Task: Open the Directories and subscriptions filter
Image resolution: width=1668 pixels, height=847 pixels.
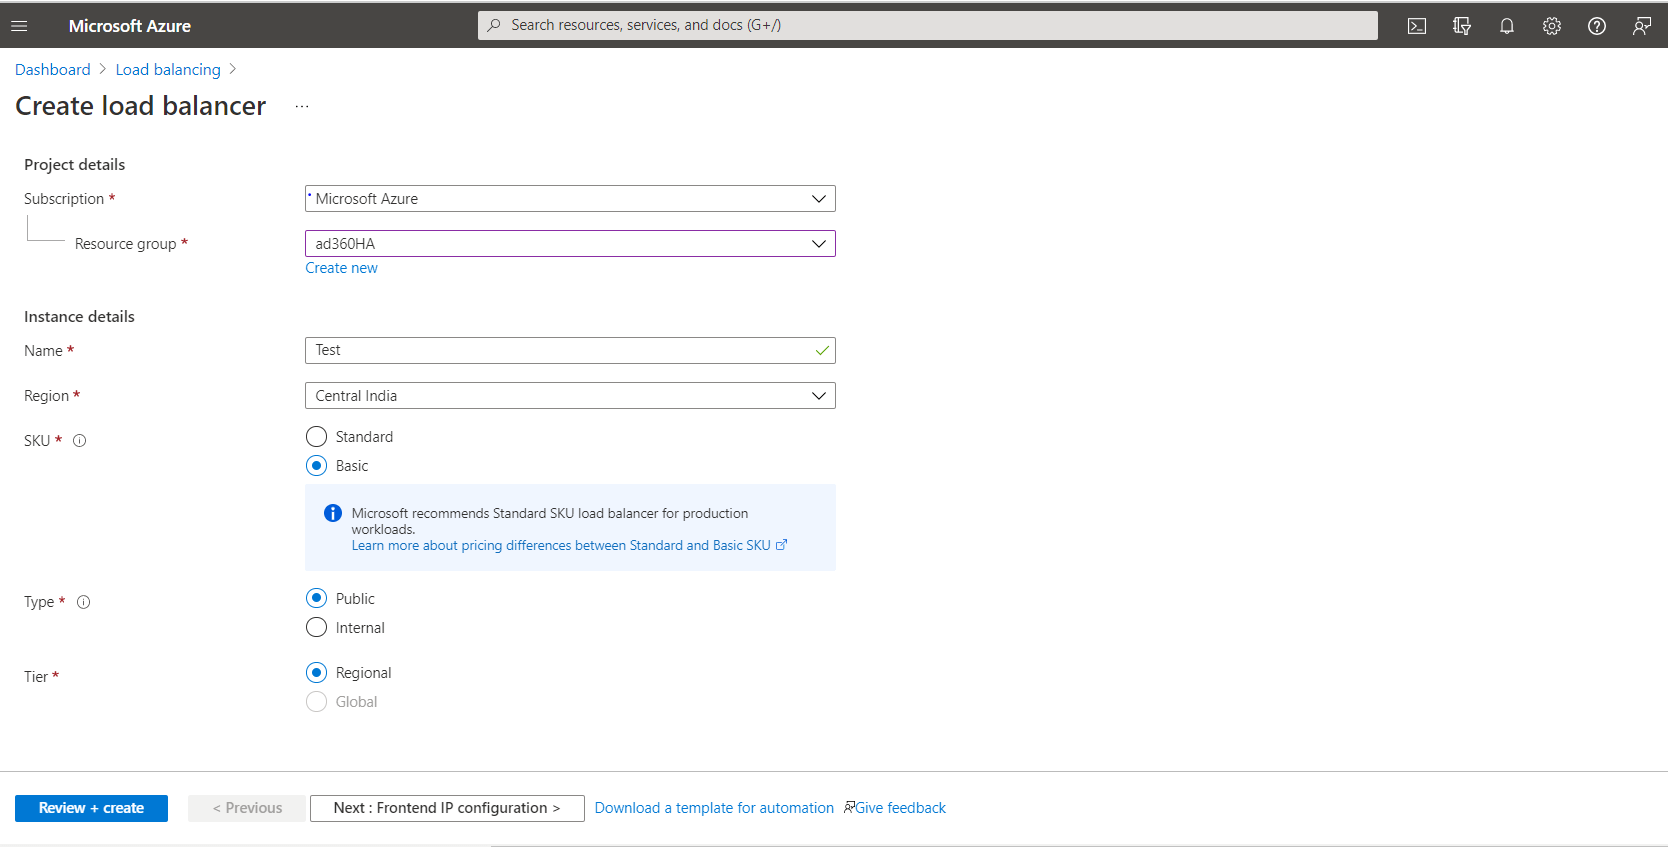Action: [x=1462, y=26]
